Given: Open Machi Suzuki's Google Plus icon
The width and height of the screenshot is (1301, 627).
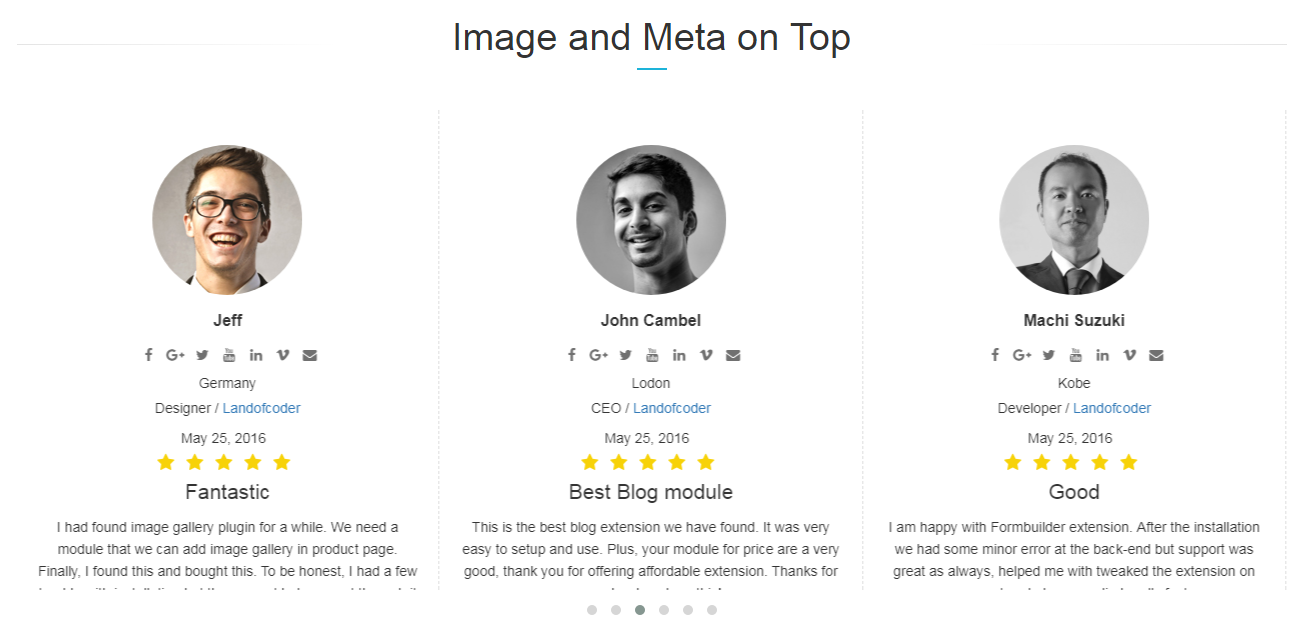Looking at the screenshot, I should tap(1021, 355).
